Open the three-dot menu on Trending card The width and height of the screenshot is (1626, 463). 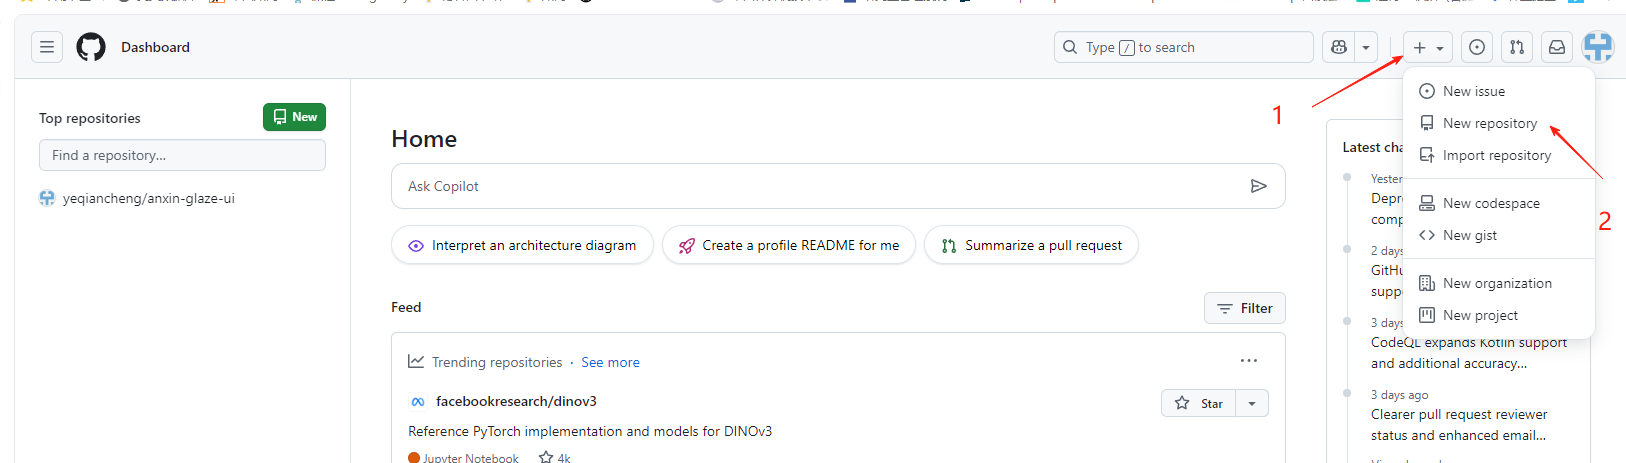tap(1249, 361)
